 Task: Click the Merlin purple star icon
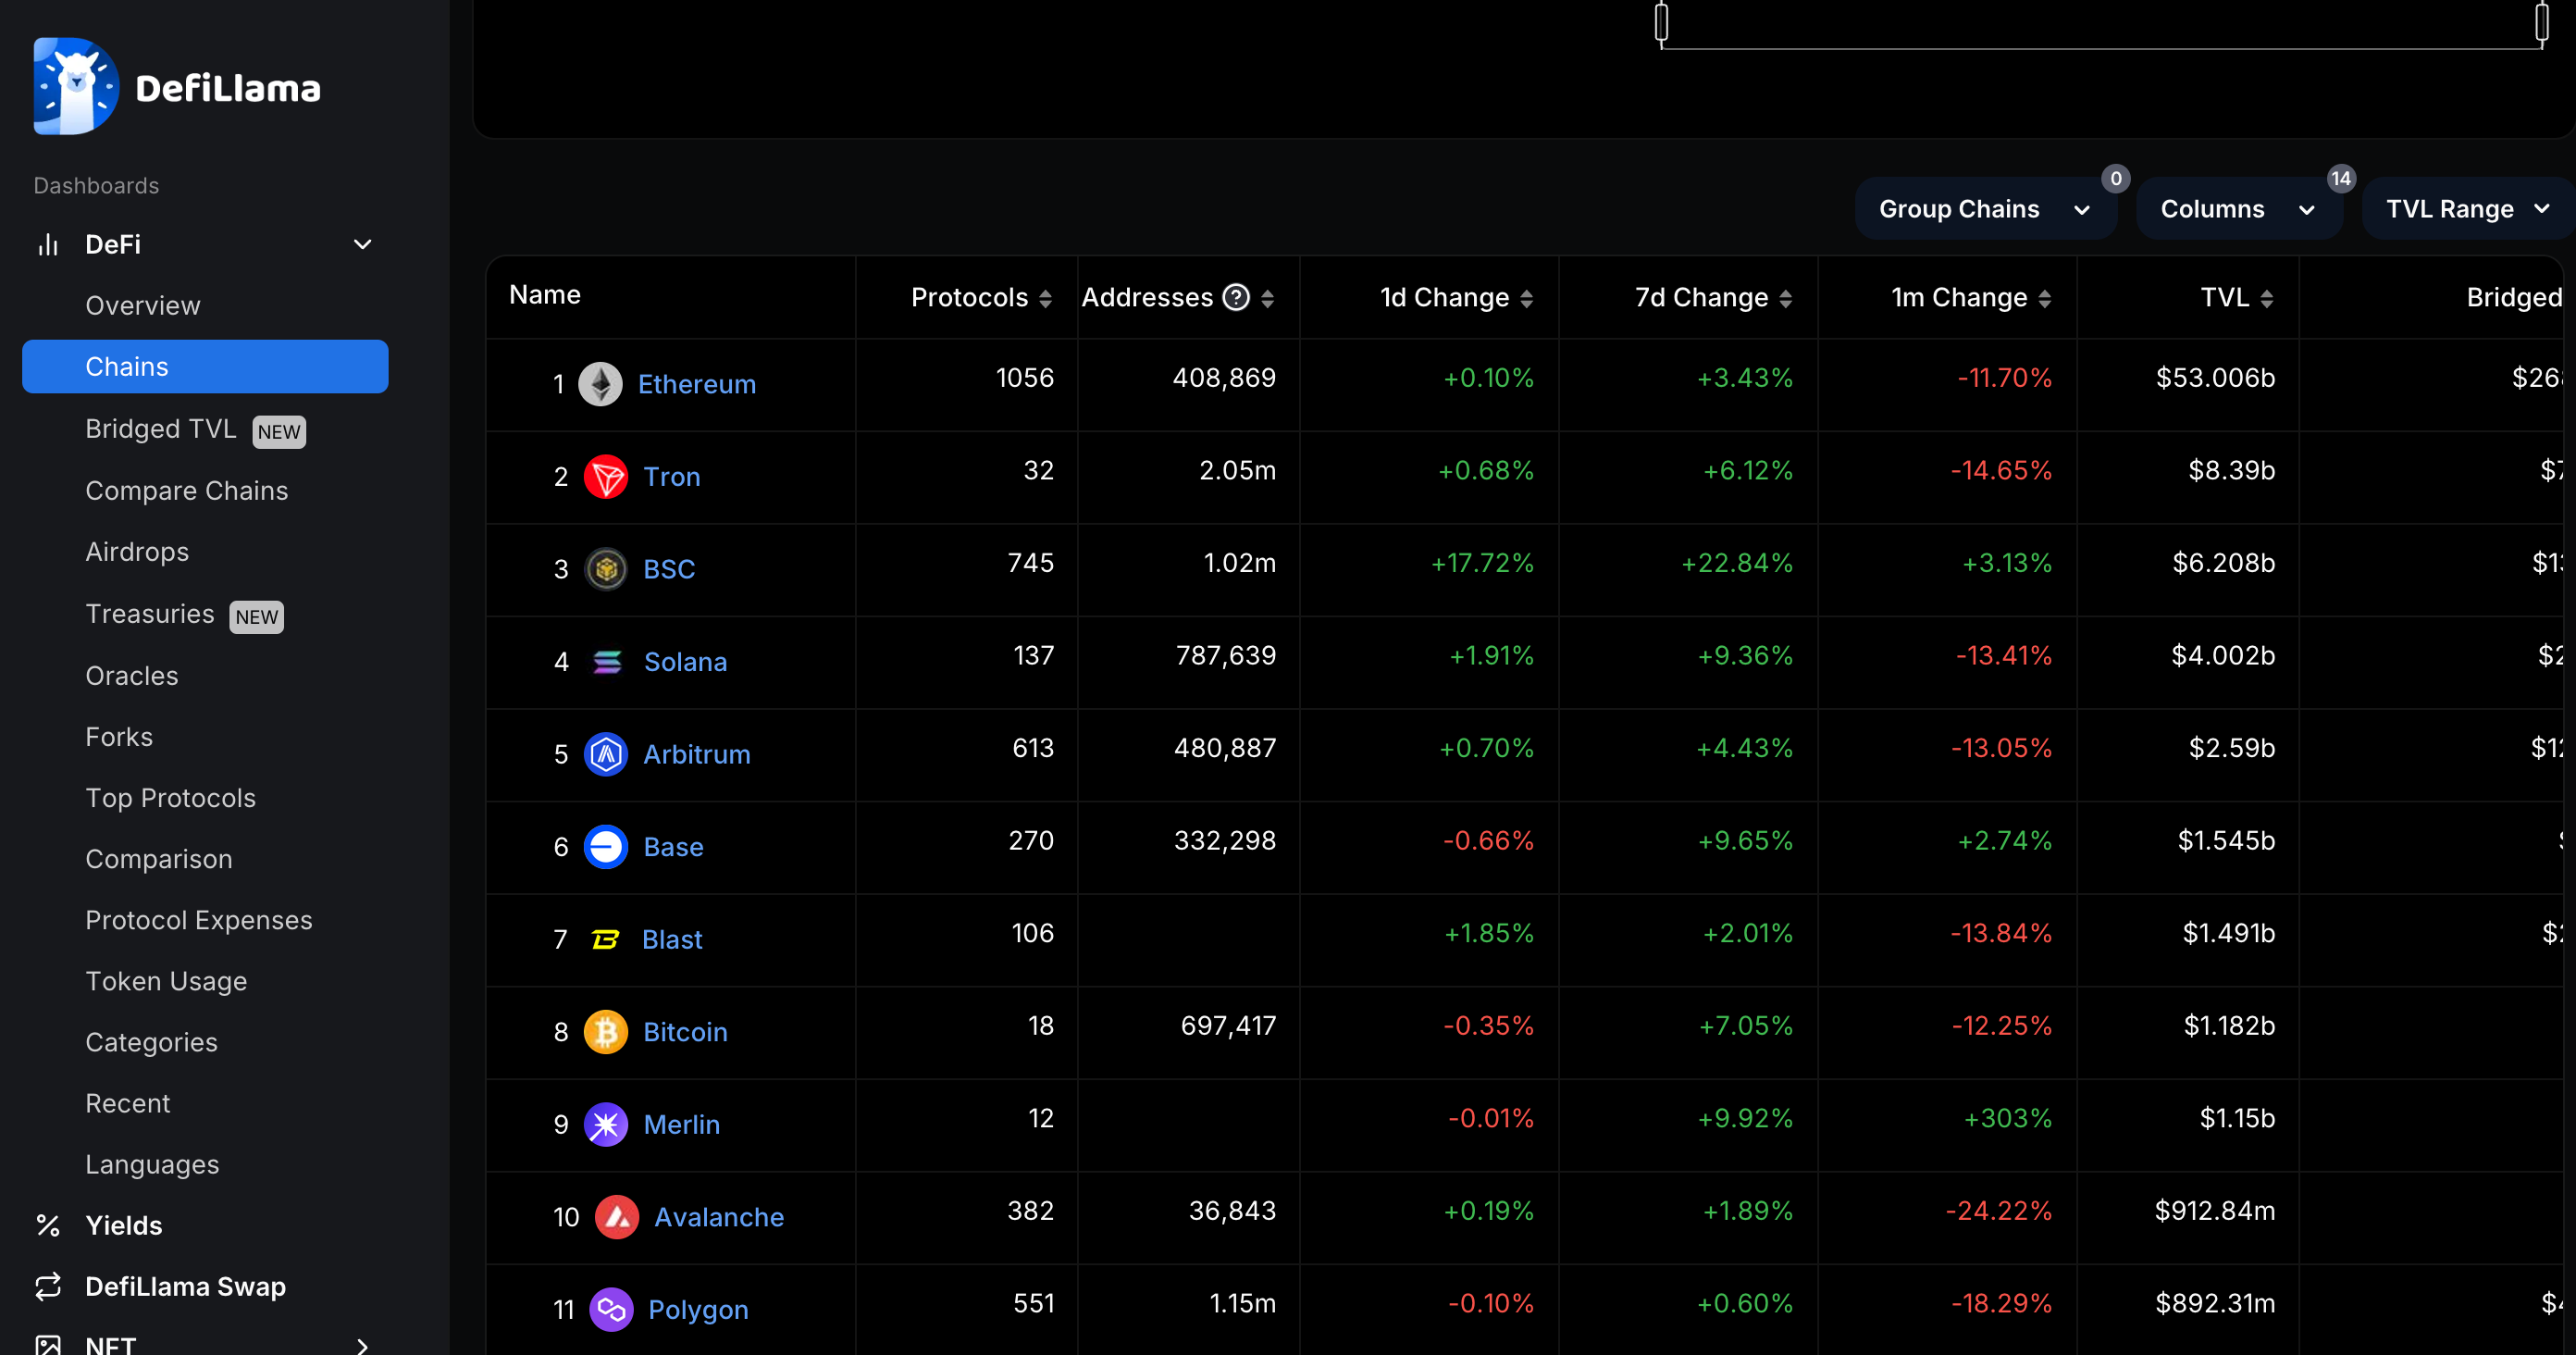click(605, 1124)
